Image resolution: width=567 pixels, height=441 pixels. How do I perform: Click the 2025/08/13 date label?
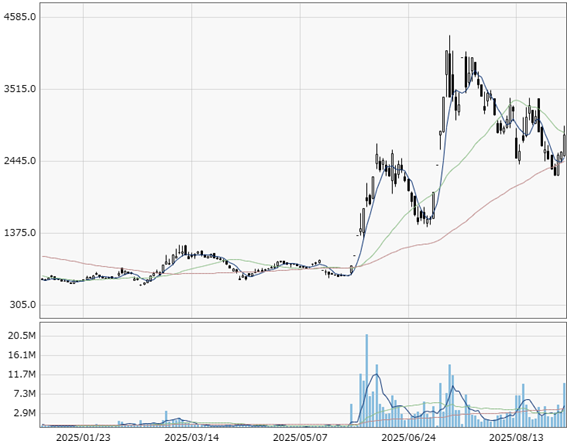coord(516,437)
